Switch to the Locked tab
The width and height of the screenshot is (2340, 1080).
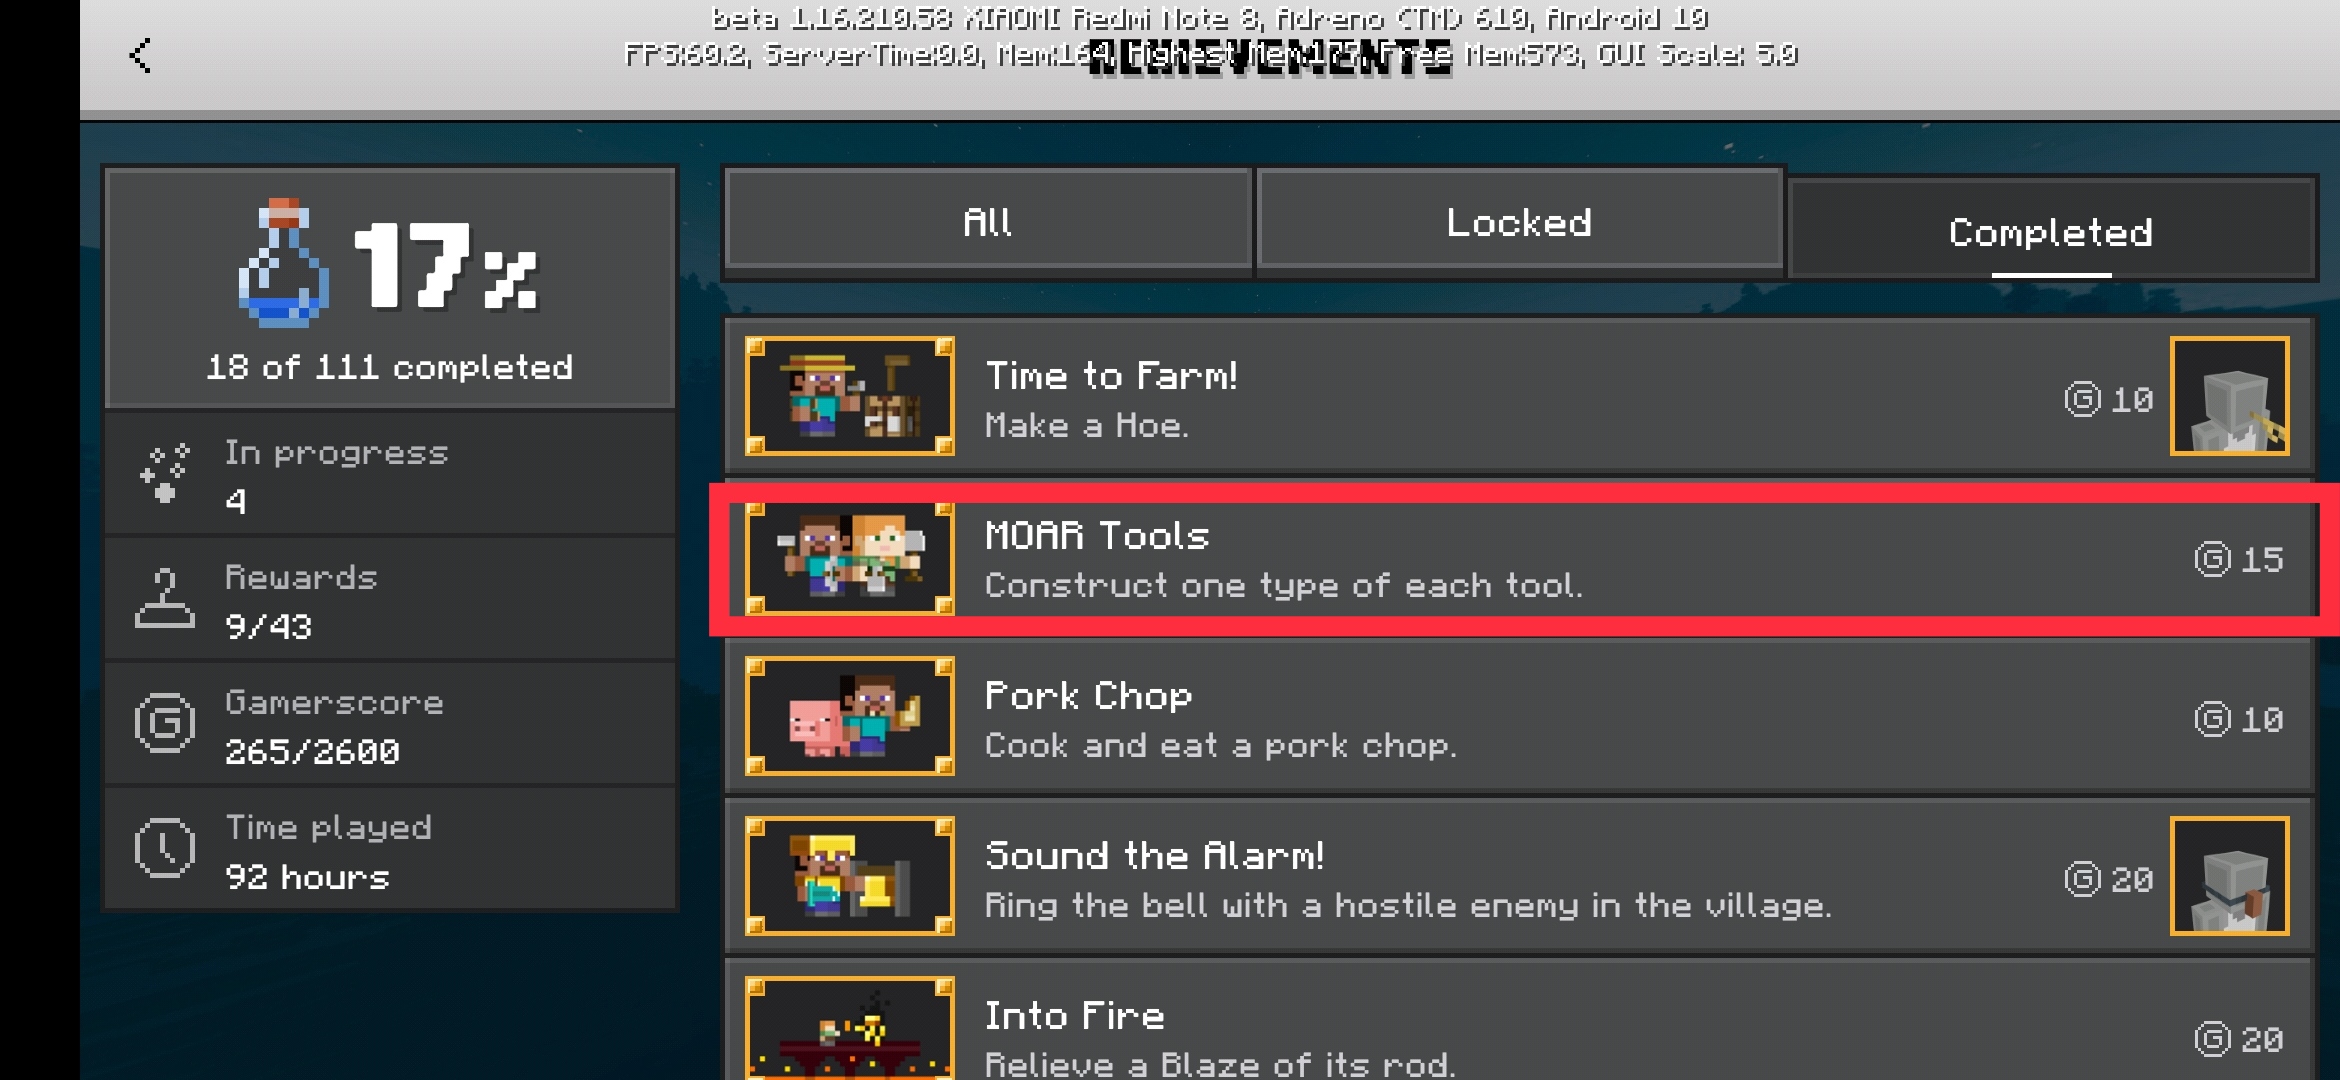(x=1519, y=220)
